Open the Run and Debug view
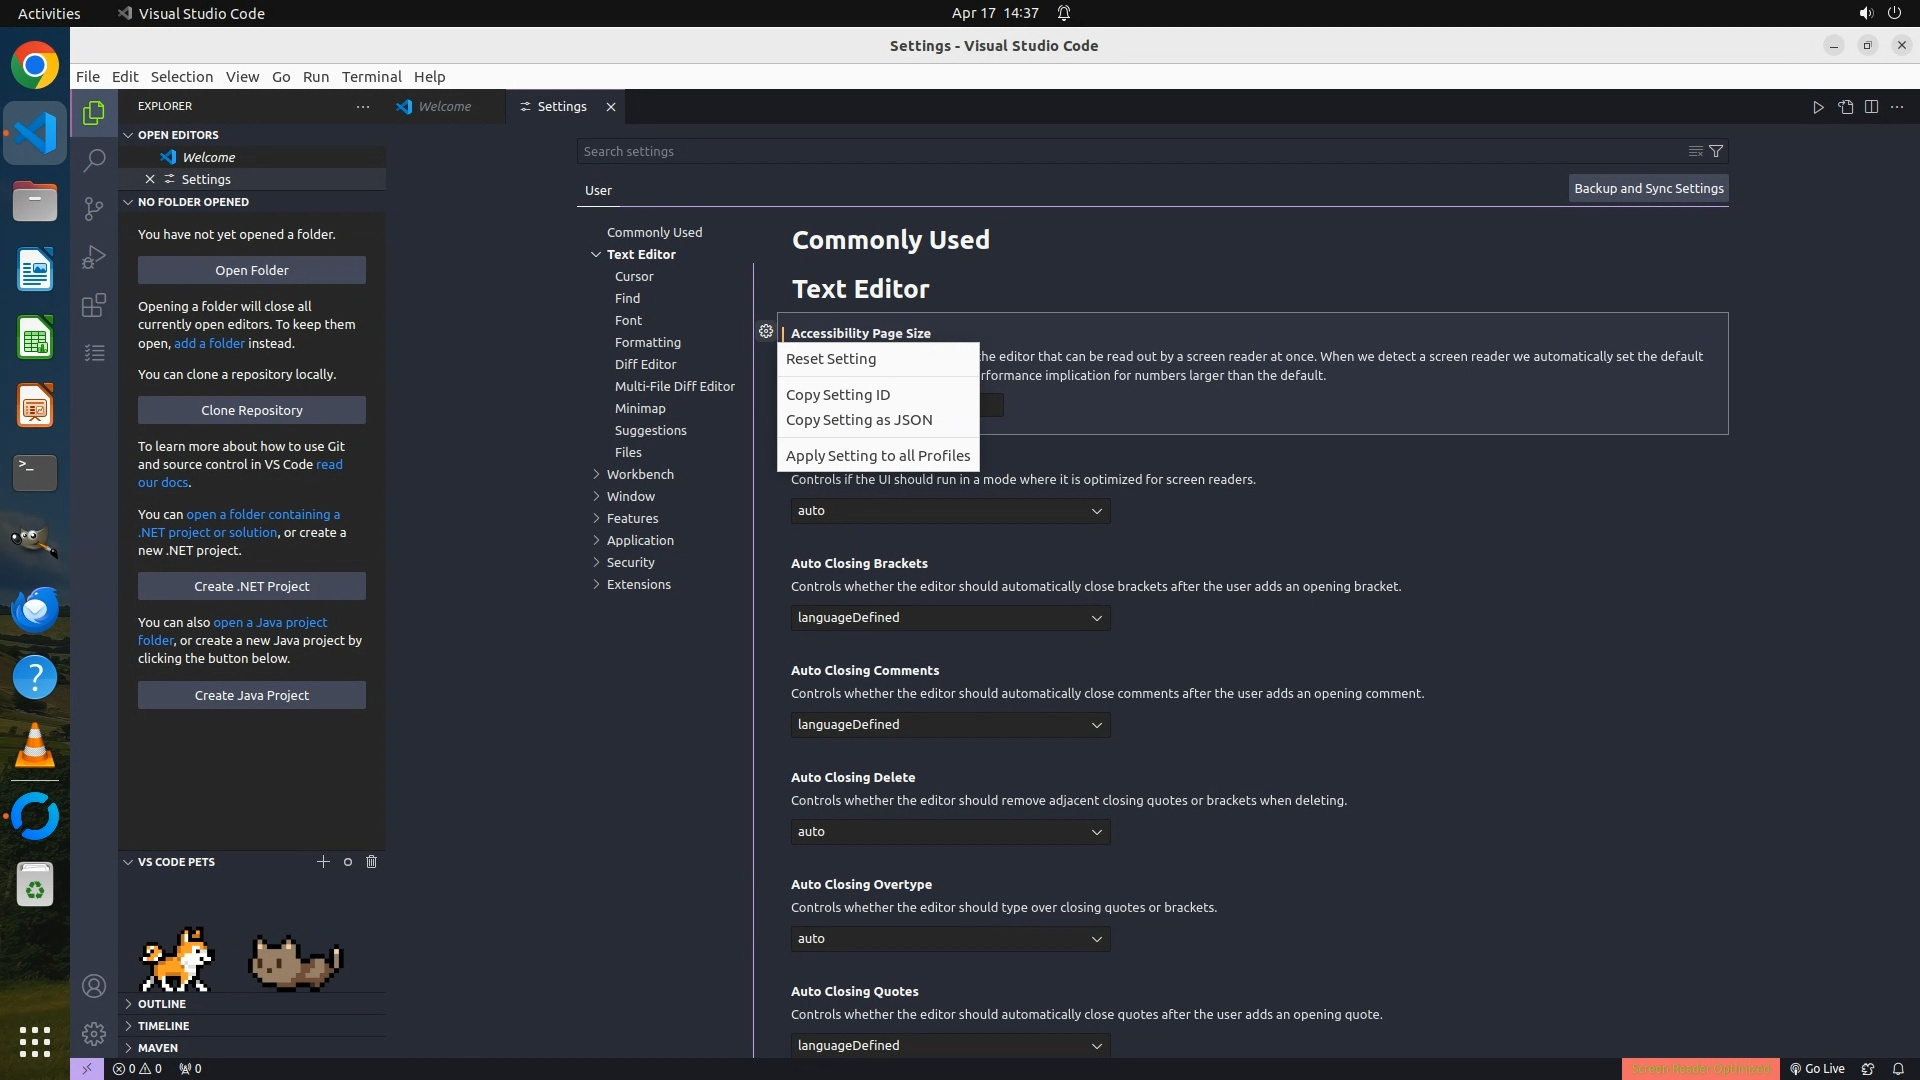Screen dimensions: 1920x1080 click(94, 257)
